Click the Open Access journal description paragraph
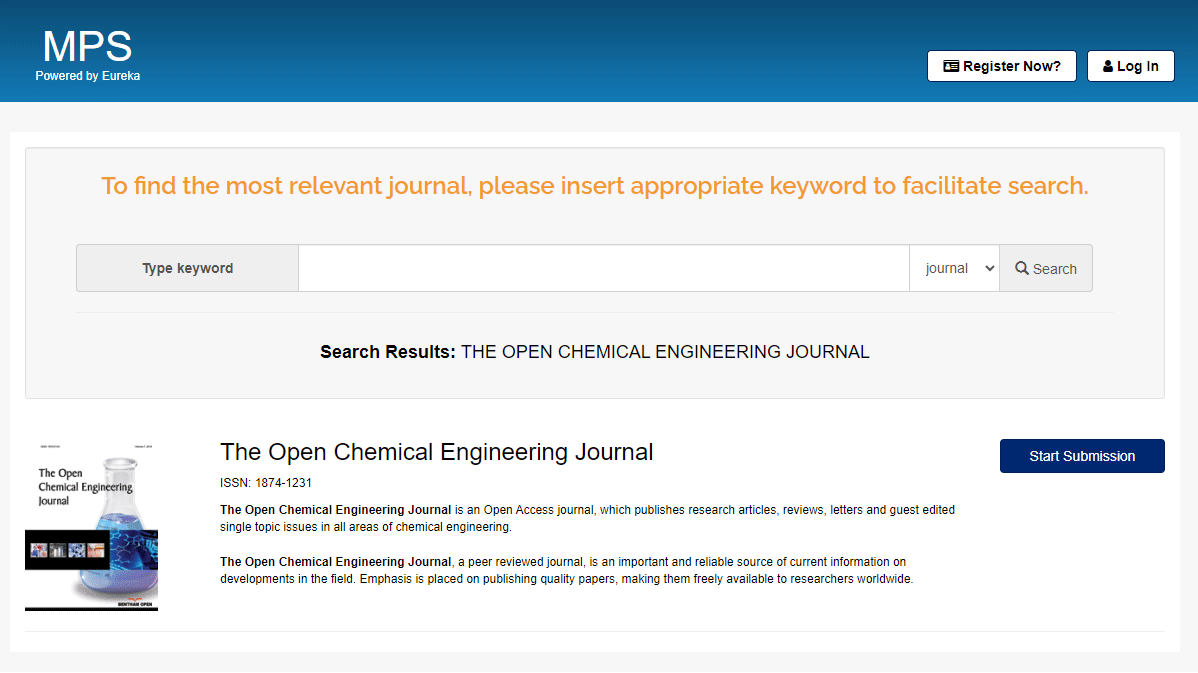The width and height of the screenshot is (1198, 673). point(587,518)
